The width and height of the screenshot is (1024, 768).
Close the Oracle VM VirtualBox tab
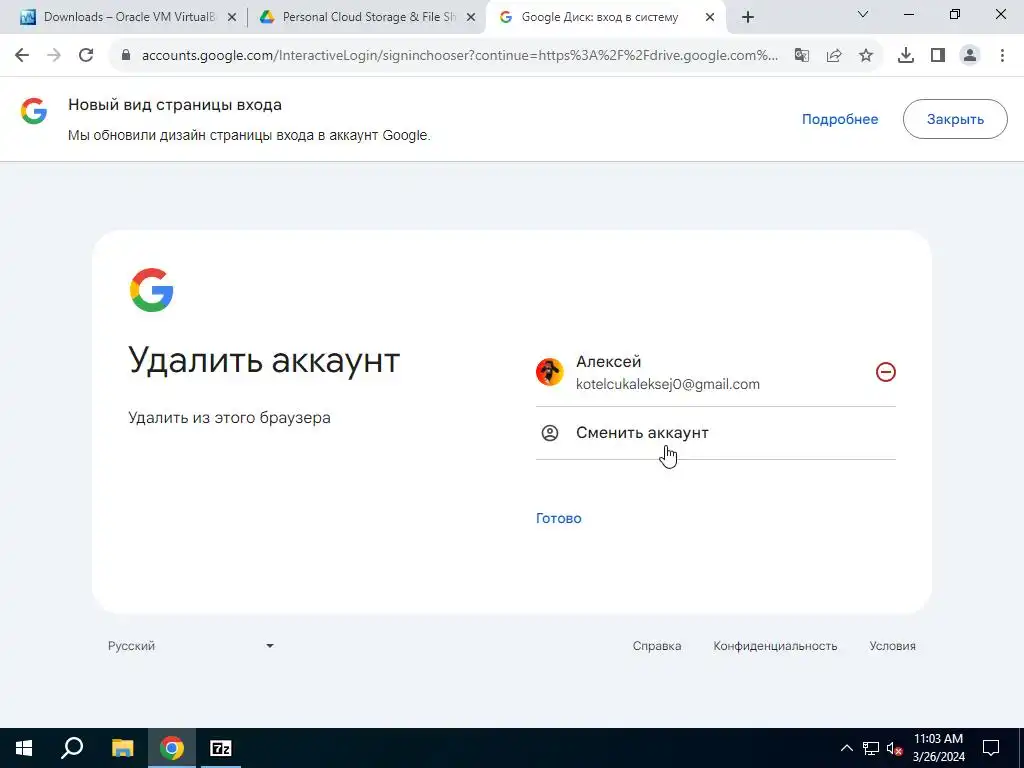point(231,18)
